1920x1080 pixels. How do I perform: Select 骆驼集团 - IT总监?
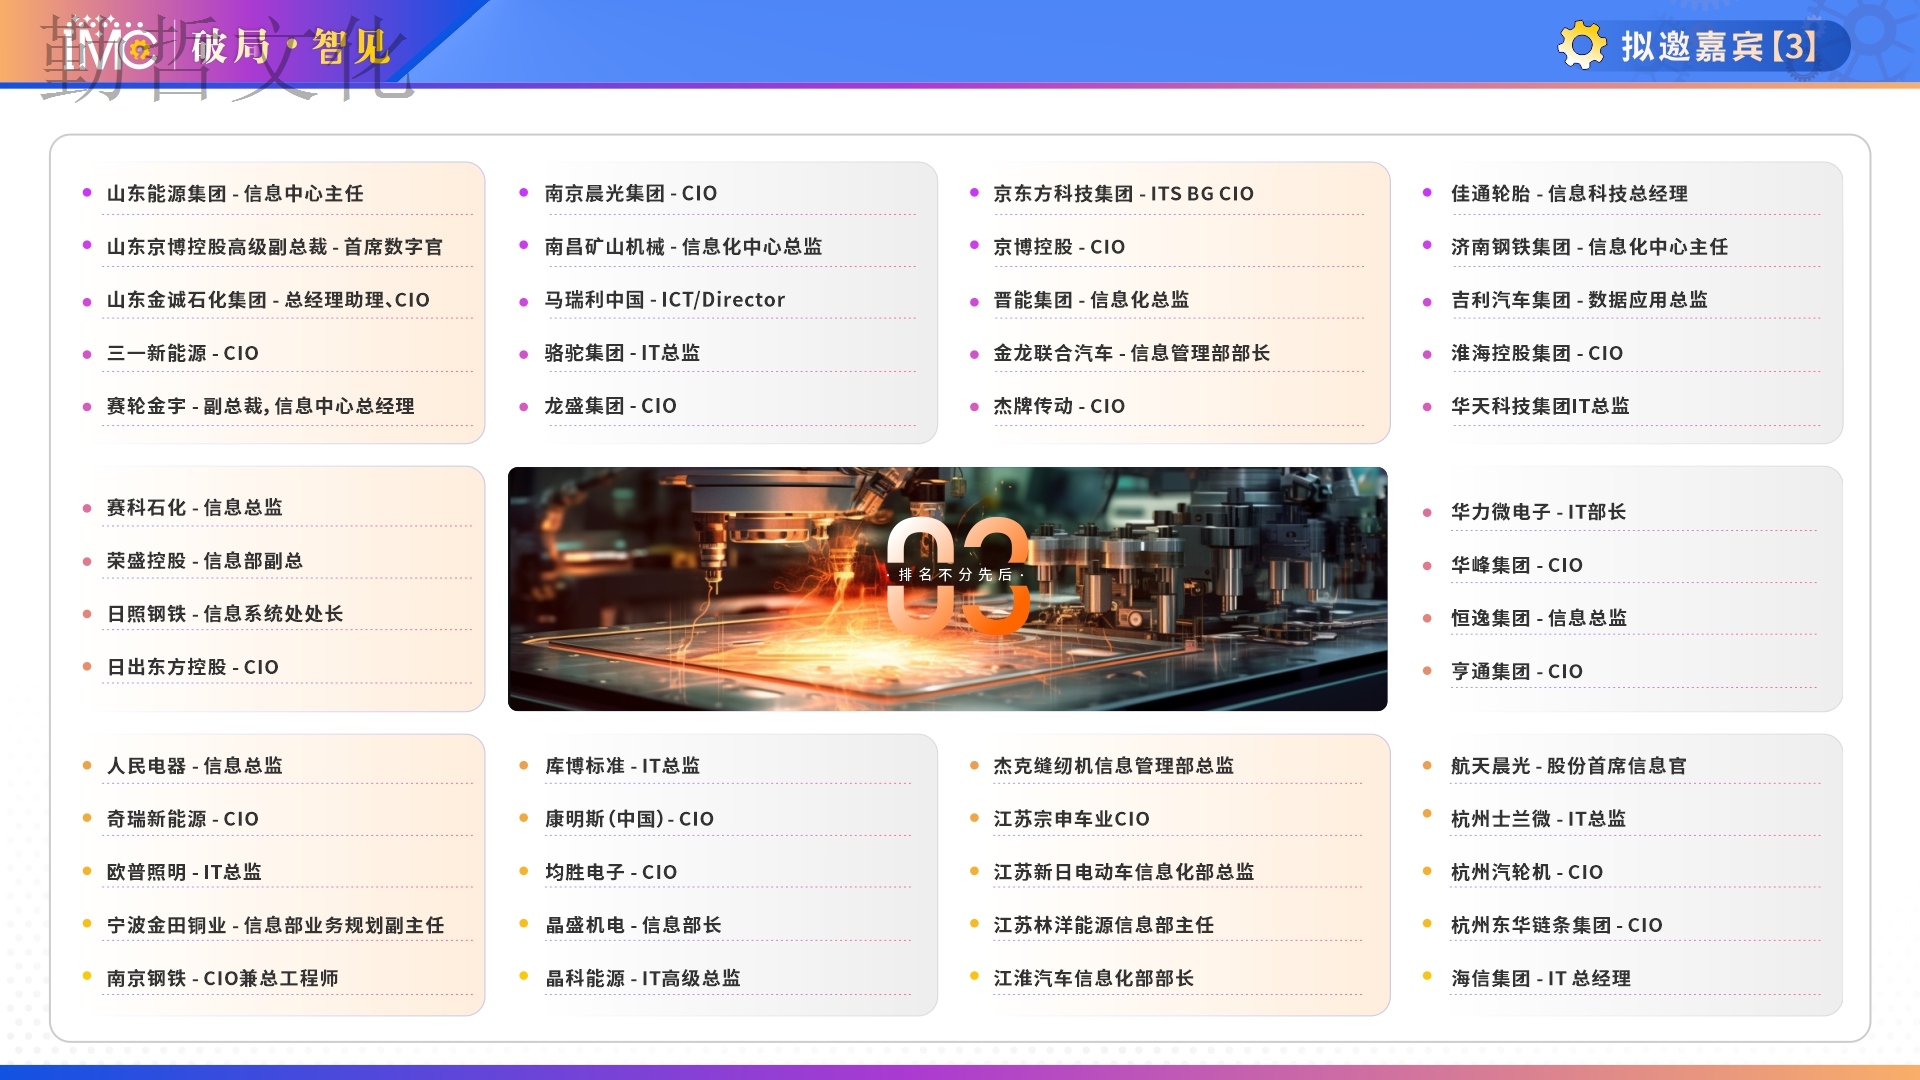[x=622, y=353]
